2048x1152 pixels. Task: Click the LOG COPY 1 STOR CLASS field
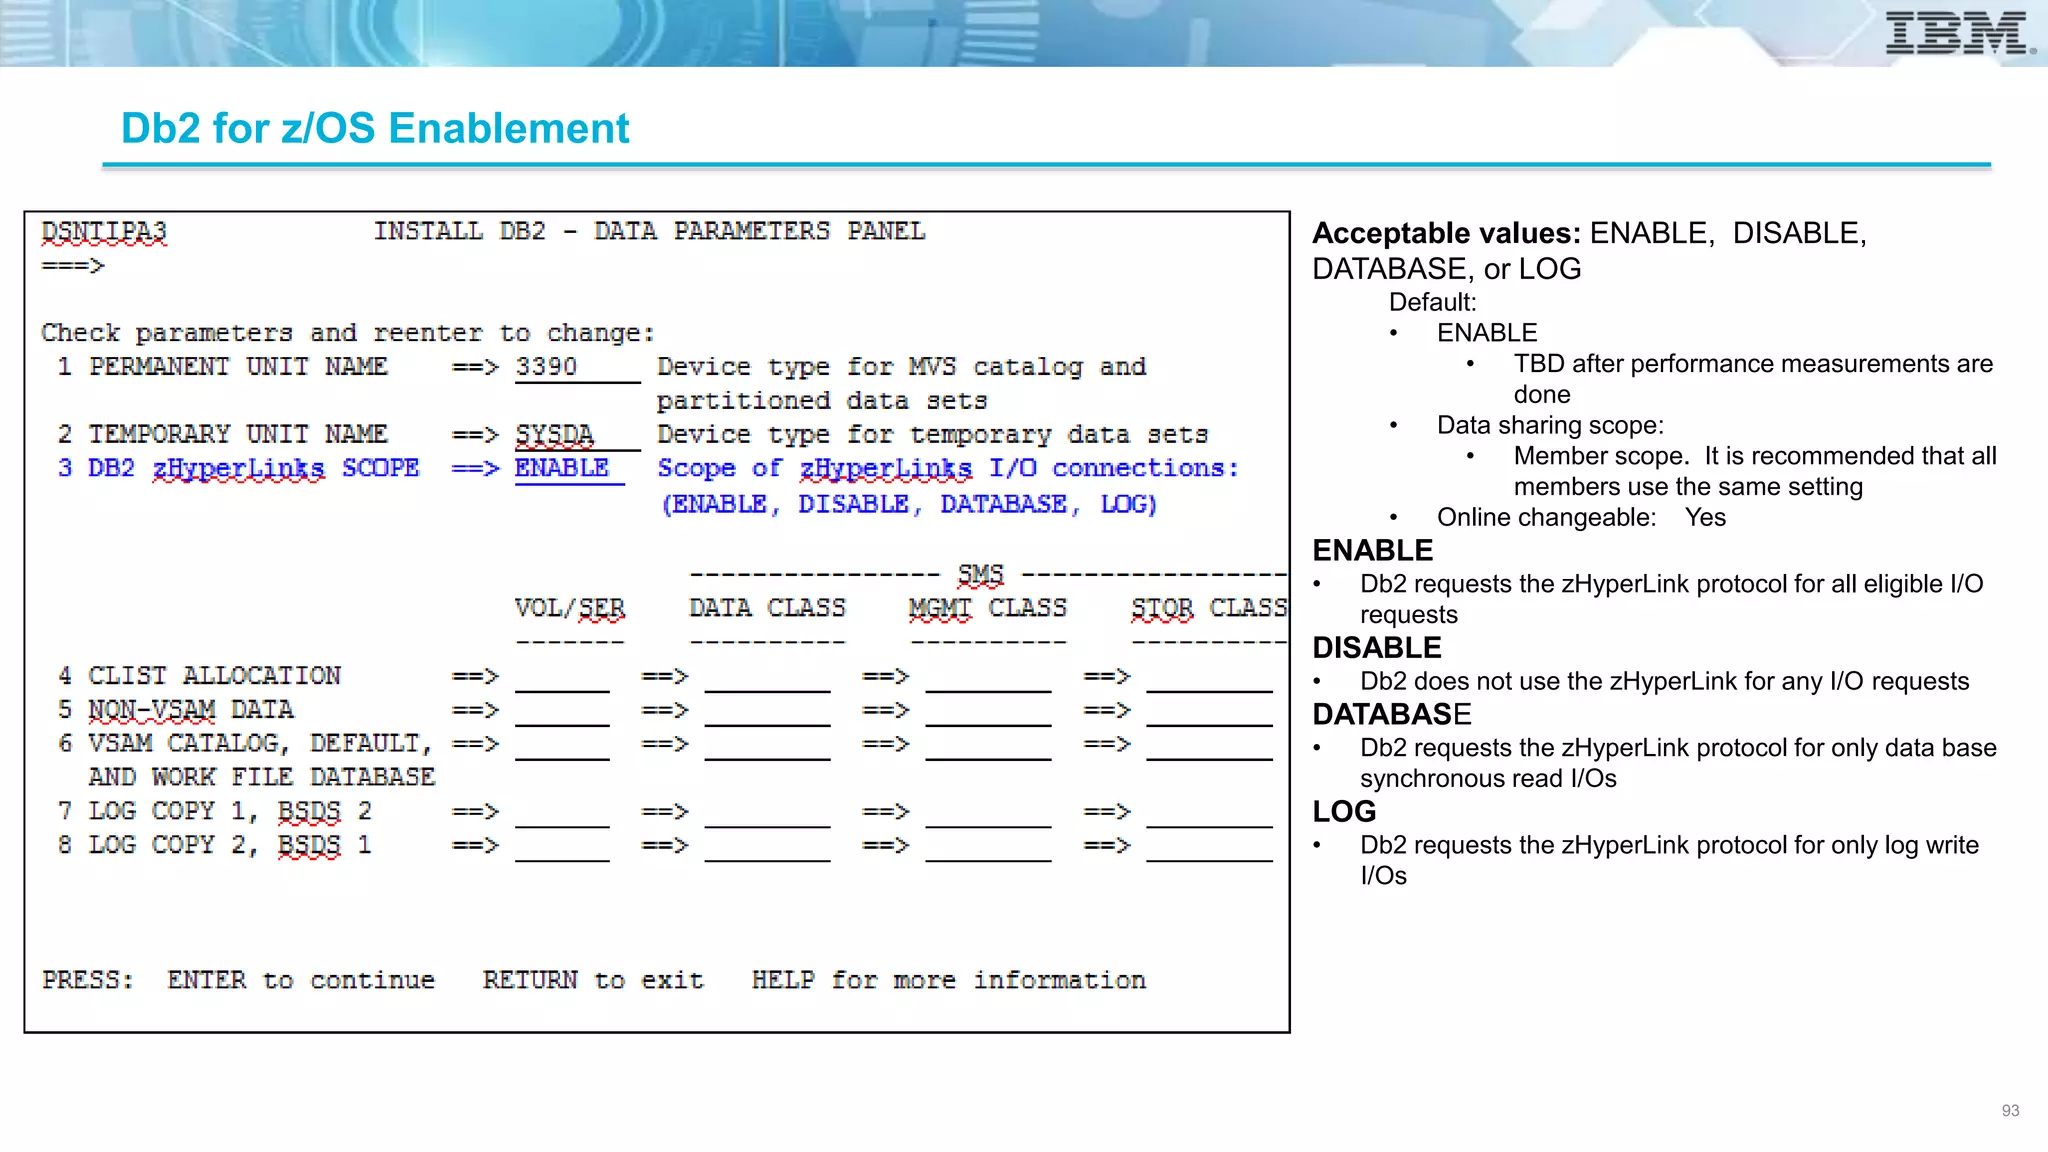[x=1209, y=813]
